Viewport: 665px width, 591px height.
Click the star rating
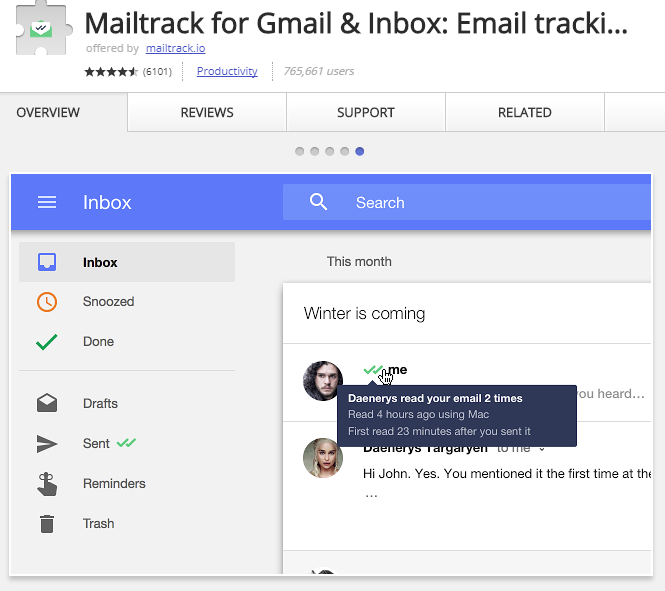111,72
